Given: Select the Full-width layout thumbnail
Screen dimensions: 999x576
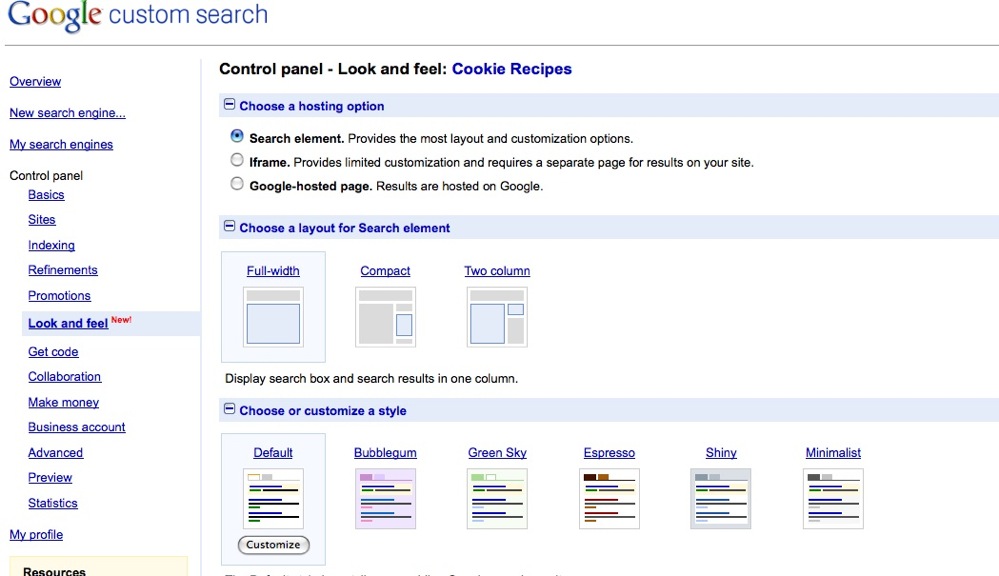Looking at the screenshot, I should coord(273,317).
